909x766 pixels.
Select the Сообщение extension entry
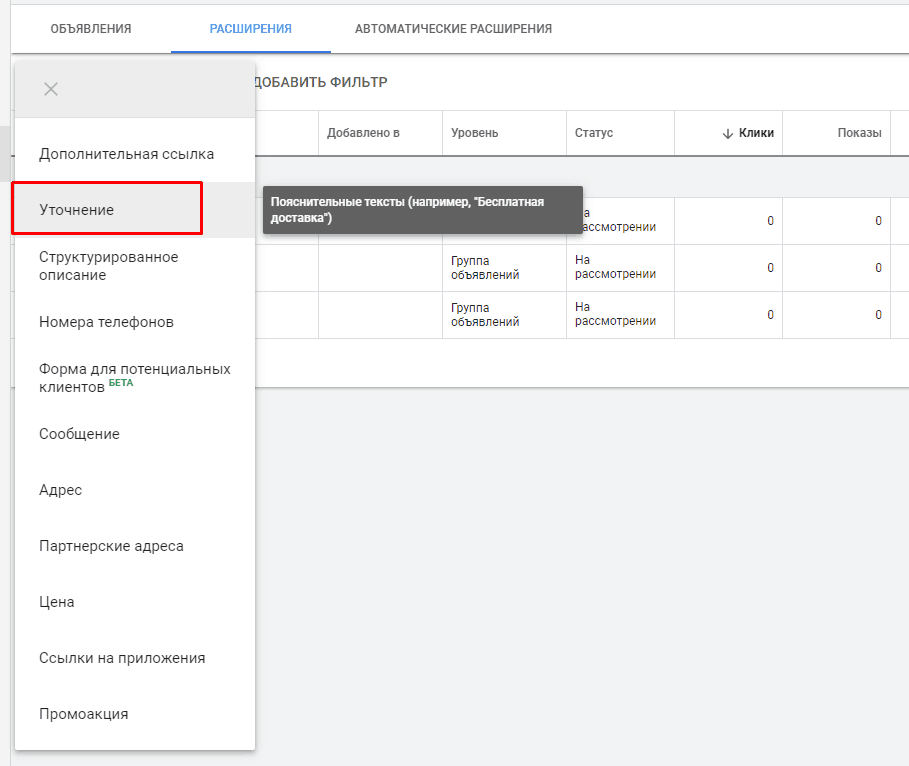tap(78, 433)
